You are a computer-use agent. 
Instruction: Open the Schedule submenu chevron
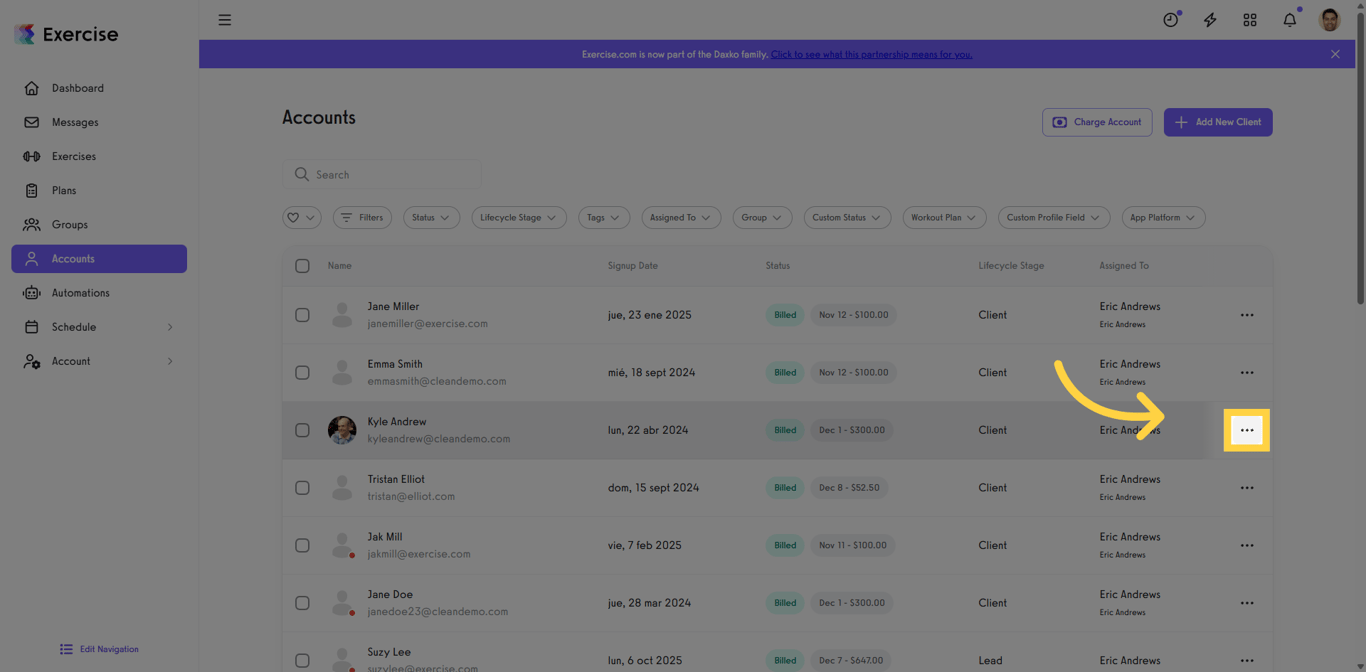coord(169,326)
